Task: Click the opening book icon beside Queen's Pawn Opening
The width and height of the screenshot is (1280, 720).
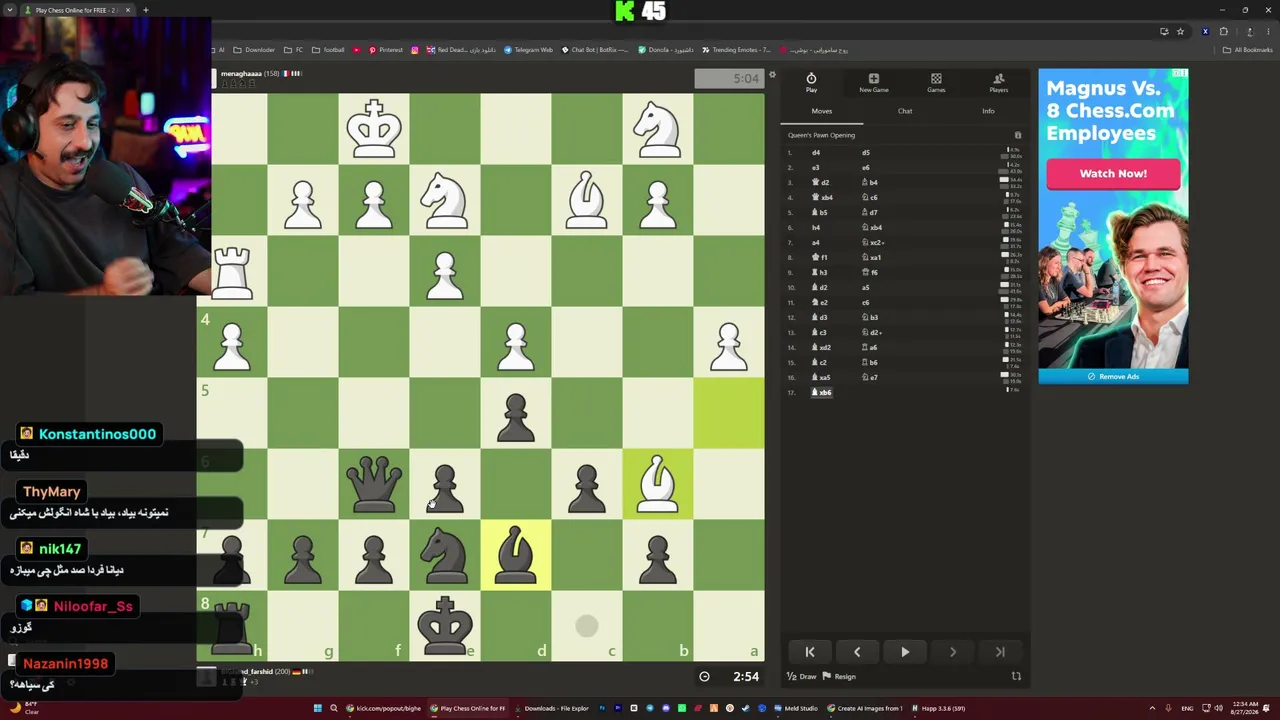Action: click(1018, 135)
